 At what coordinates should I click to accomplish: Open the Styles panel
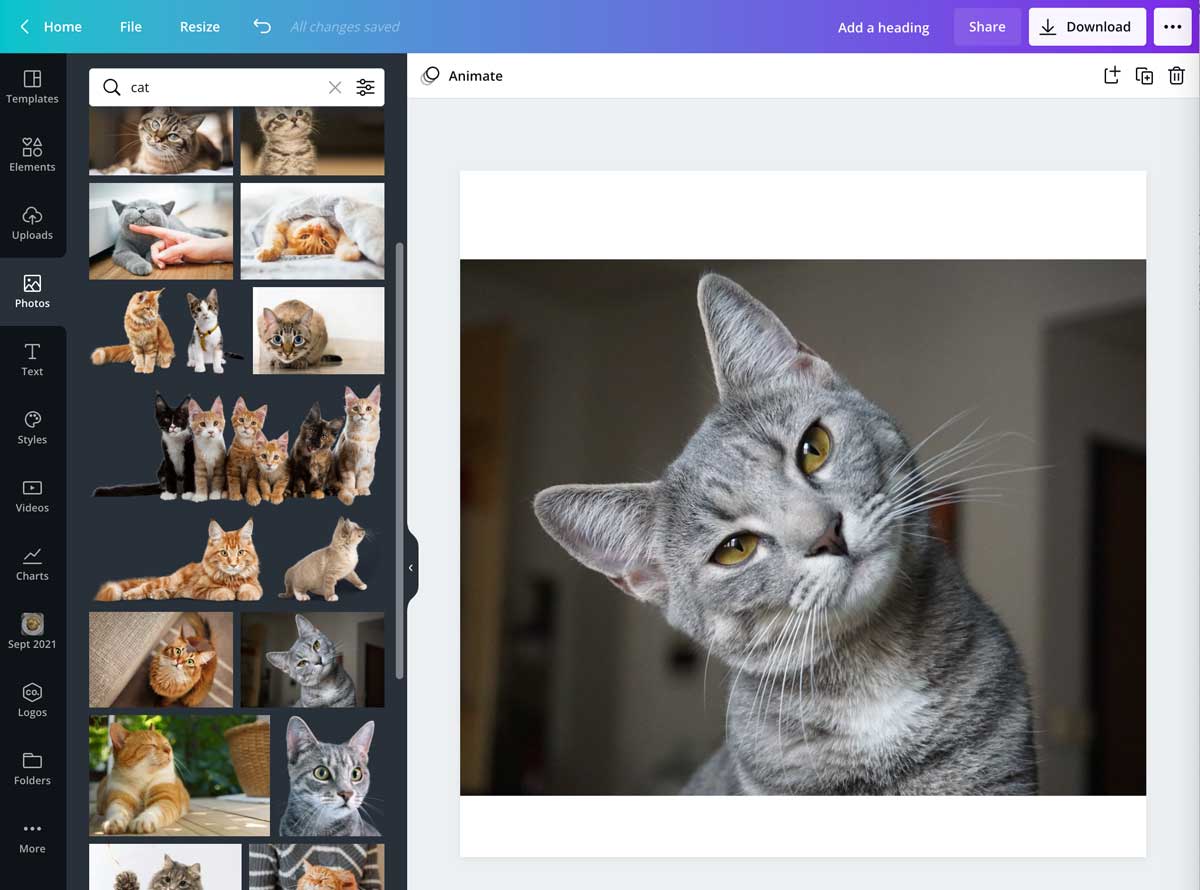[32, 428]
